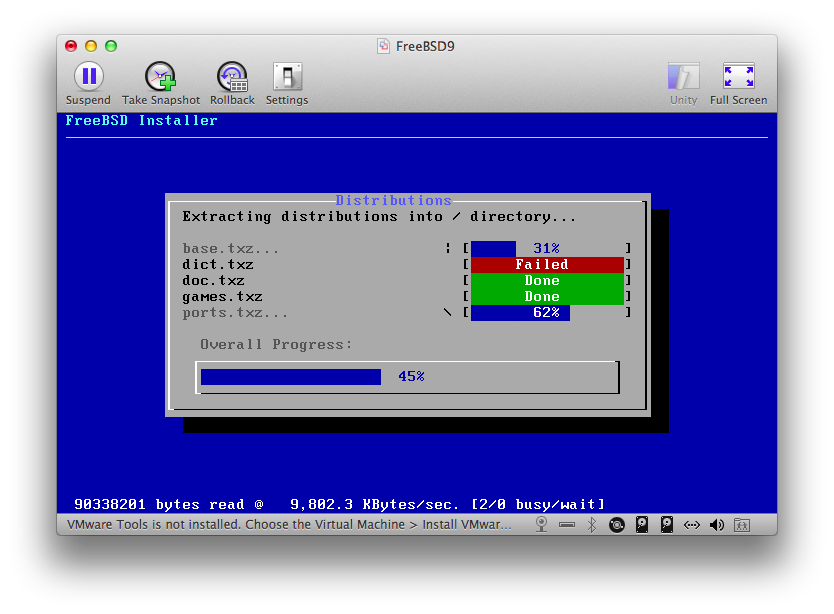This screenshot has width=834, height=614.
Task: Click the first hard disk status icon
Action: pyautogui.click(x=642, y=525)
